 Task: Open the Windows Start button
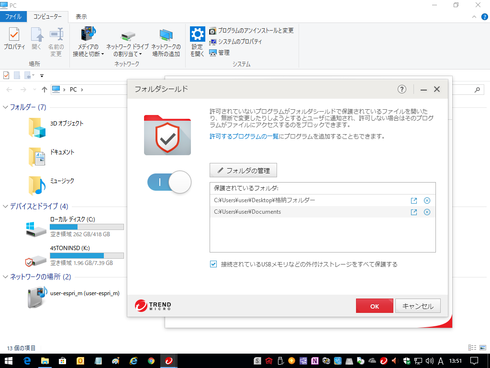coord(8,361)
